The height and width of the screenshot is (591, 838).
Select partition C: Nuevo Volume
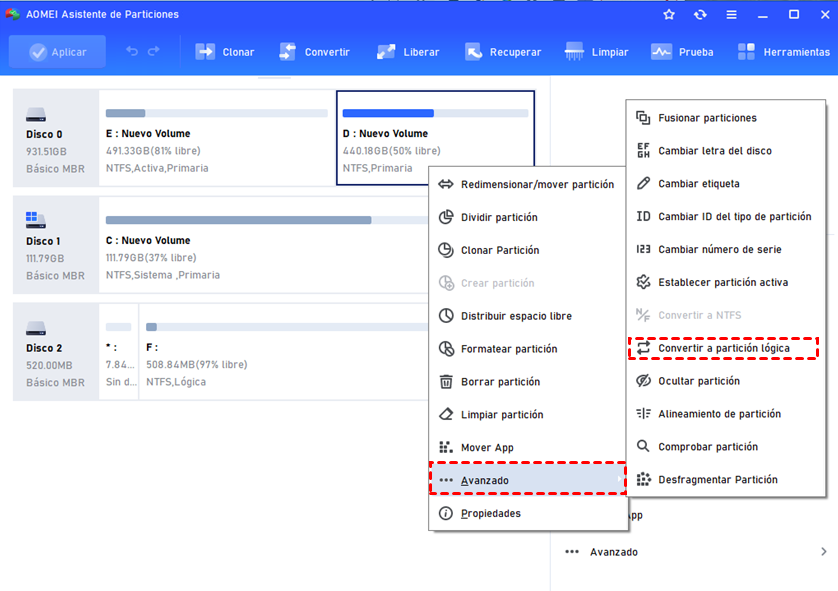[x=265, y=245]
